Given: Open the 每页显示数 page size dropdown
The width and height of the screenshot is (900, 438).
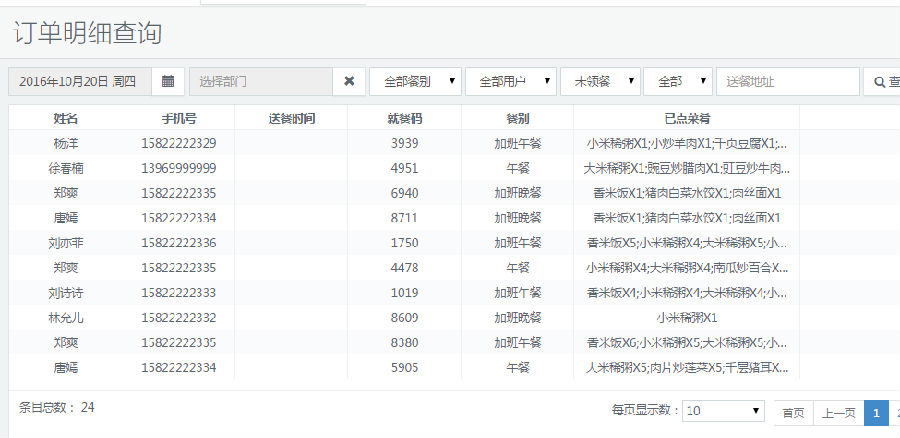Looking at the screenshot, I should tap(724, 411).
